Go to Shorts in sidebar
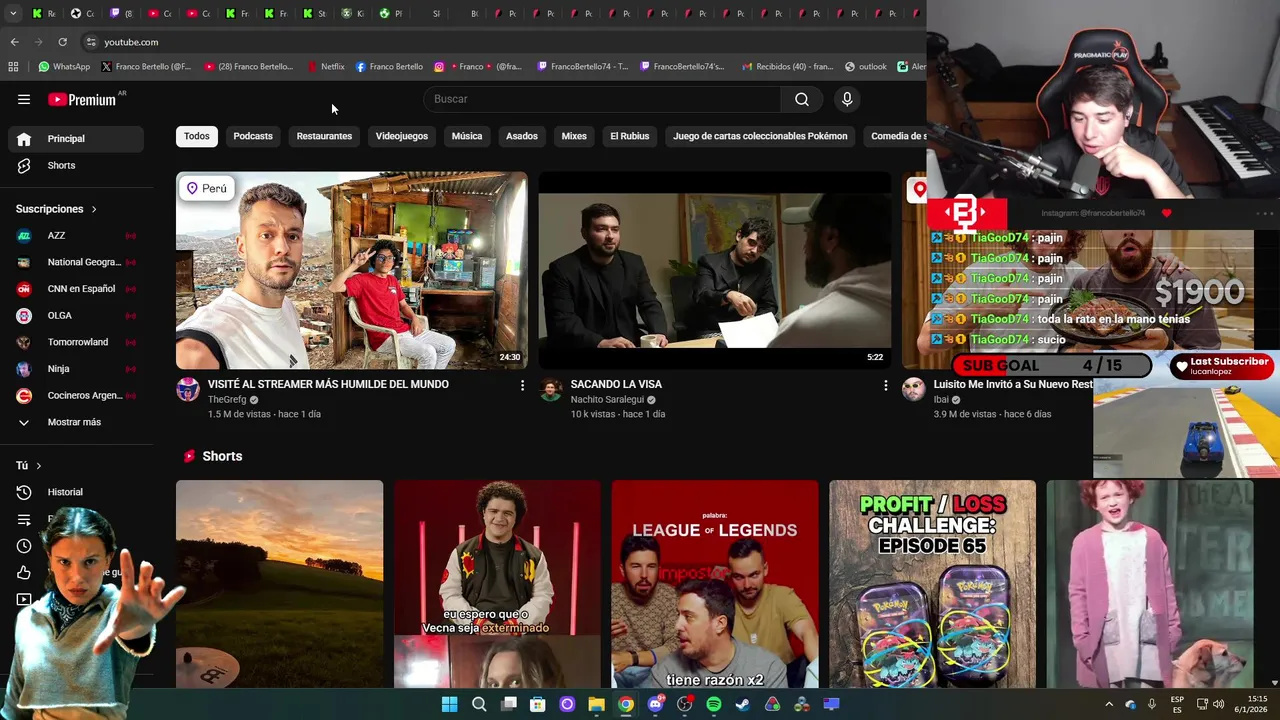Screen dimensions: 1280x720 (76, 165)
